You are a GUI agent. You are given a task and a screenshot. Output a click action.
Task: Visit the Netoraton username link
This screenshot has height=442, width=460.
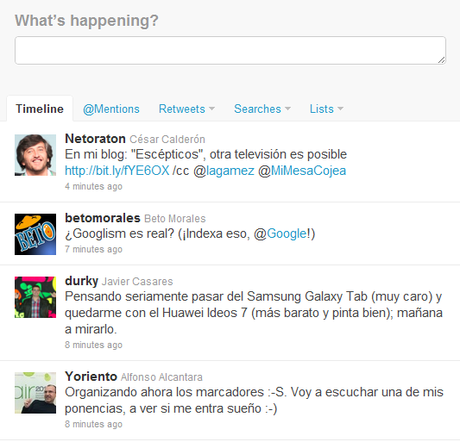pyautogui.click(x=95, y=139)
